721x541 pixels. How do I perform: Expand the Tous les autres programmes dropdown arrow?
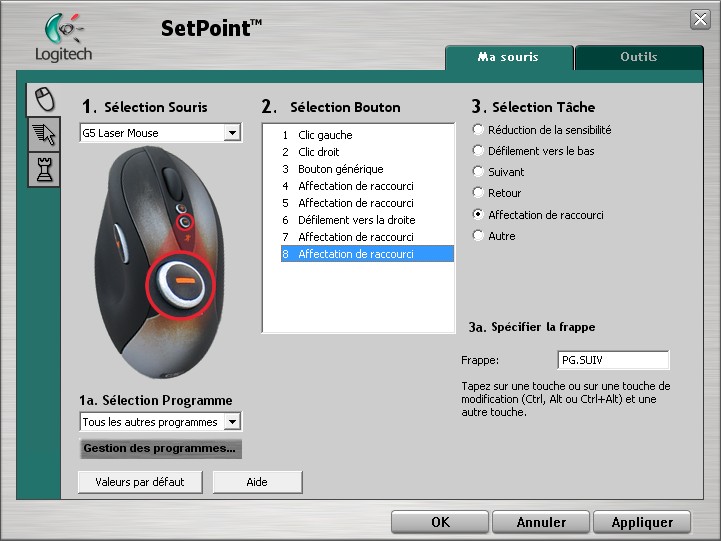[233, 421]
